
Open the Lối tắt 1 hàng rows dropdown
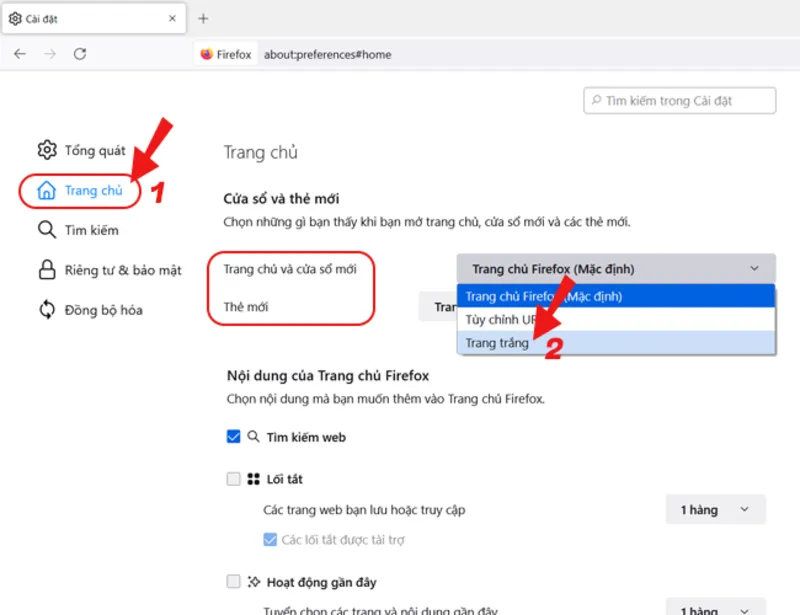pyautogui.click(x=715, y=509)
